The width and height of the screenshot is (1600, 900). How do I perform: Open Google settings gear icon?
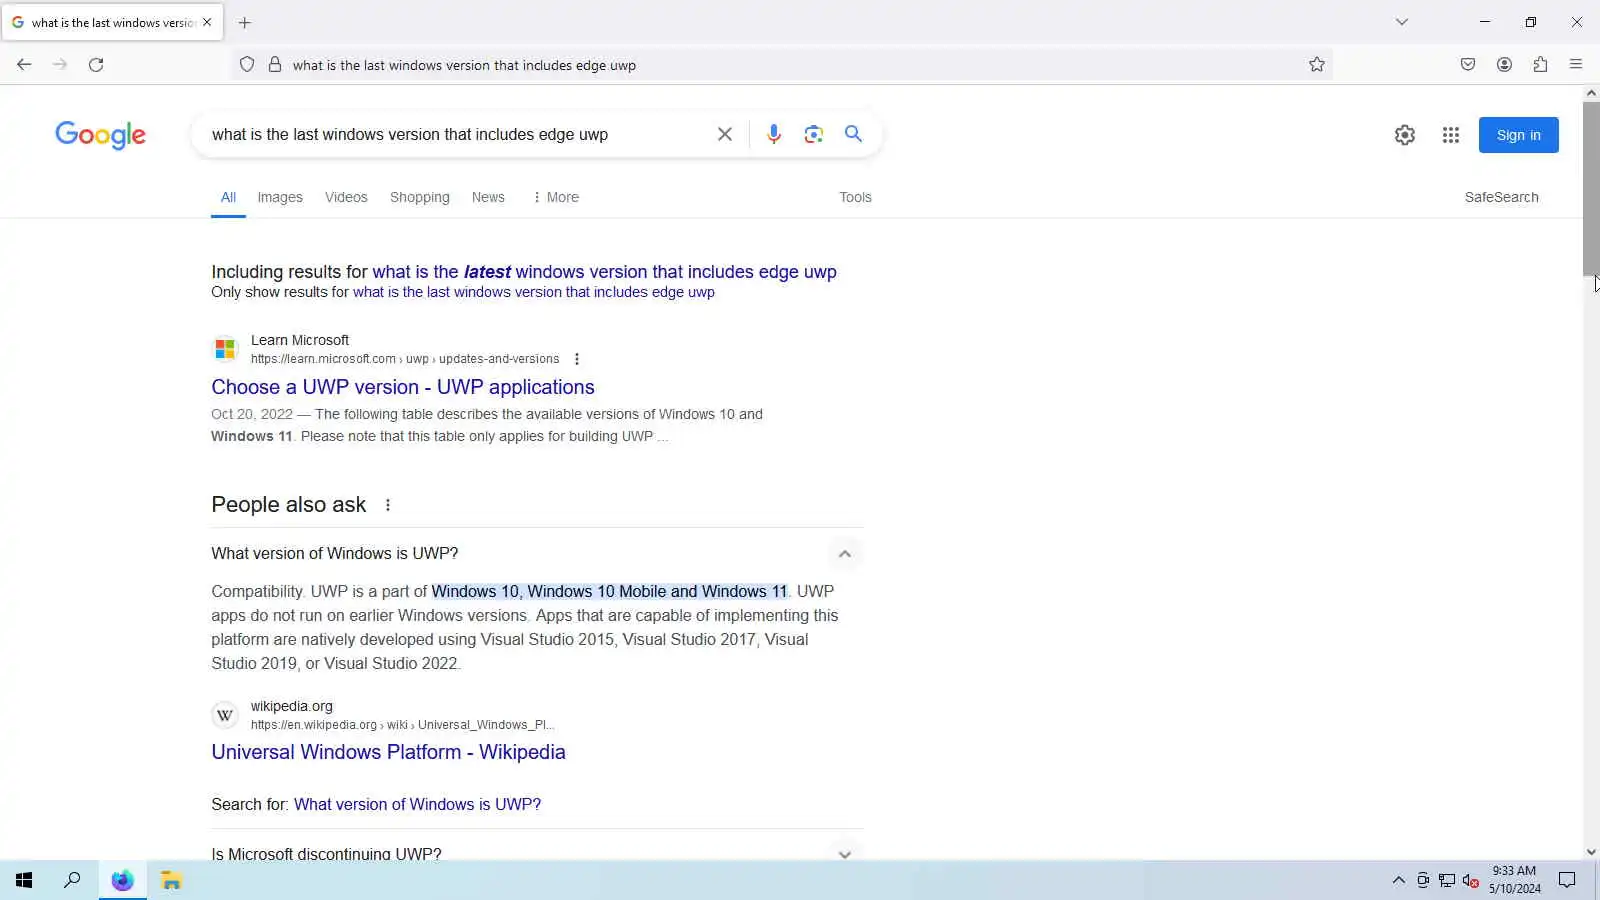tap(1405, 135)
